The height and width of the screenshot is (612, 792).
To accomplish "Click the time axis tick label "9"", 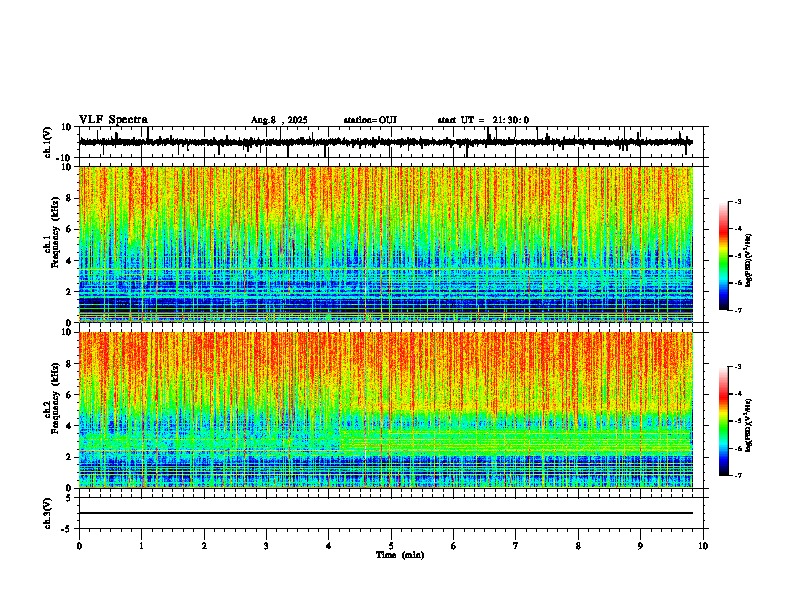I will (x=640, y=546).
